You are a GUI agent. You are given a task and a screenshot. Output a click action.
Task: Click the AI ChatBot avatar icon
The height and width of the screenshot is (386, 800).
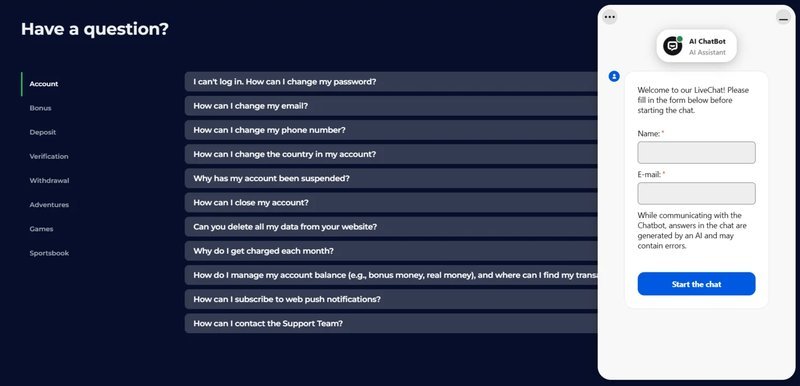pyautogui.click(x=672, y=45)
